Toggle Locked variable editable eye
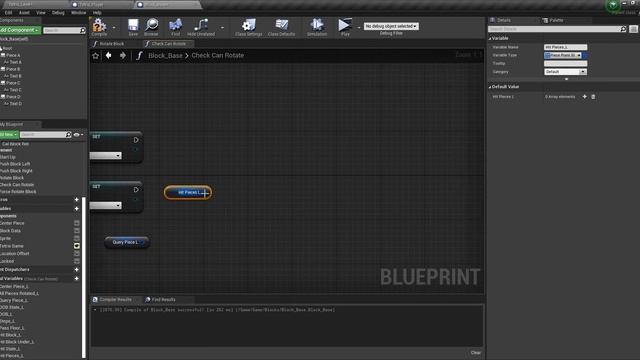Image resolution: width=640 pixels, height=360 pixels. (x=77, y=261)
